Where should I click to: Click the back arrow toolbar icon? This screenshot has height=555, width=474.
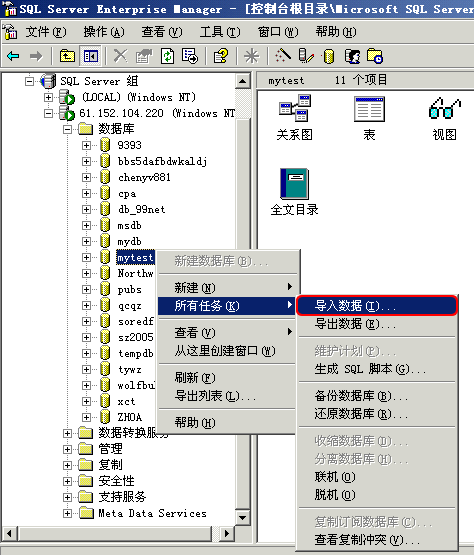click(x=13, y=56)
